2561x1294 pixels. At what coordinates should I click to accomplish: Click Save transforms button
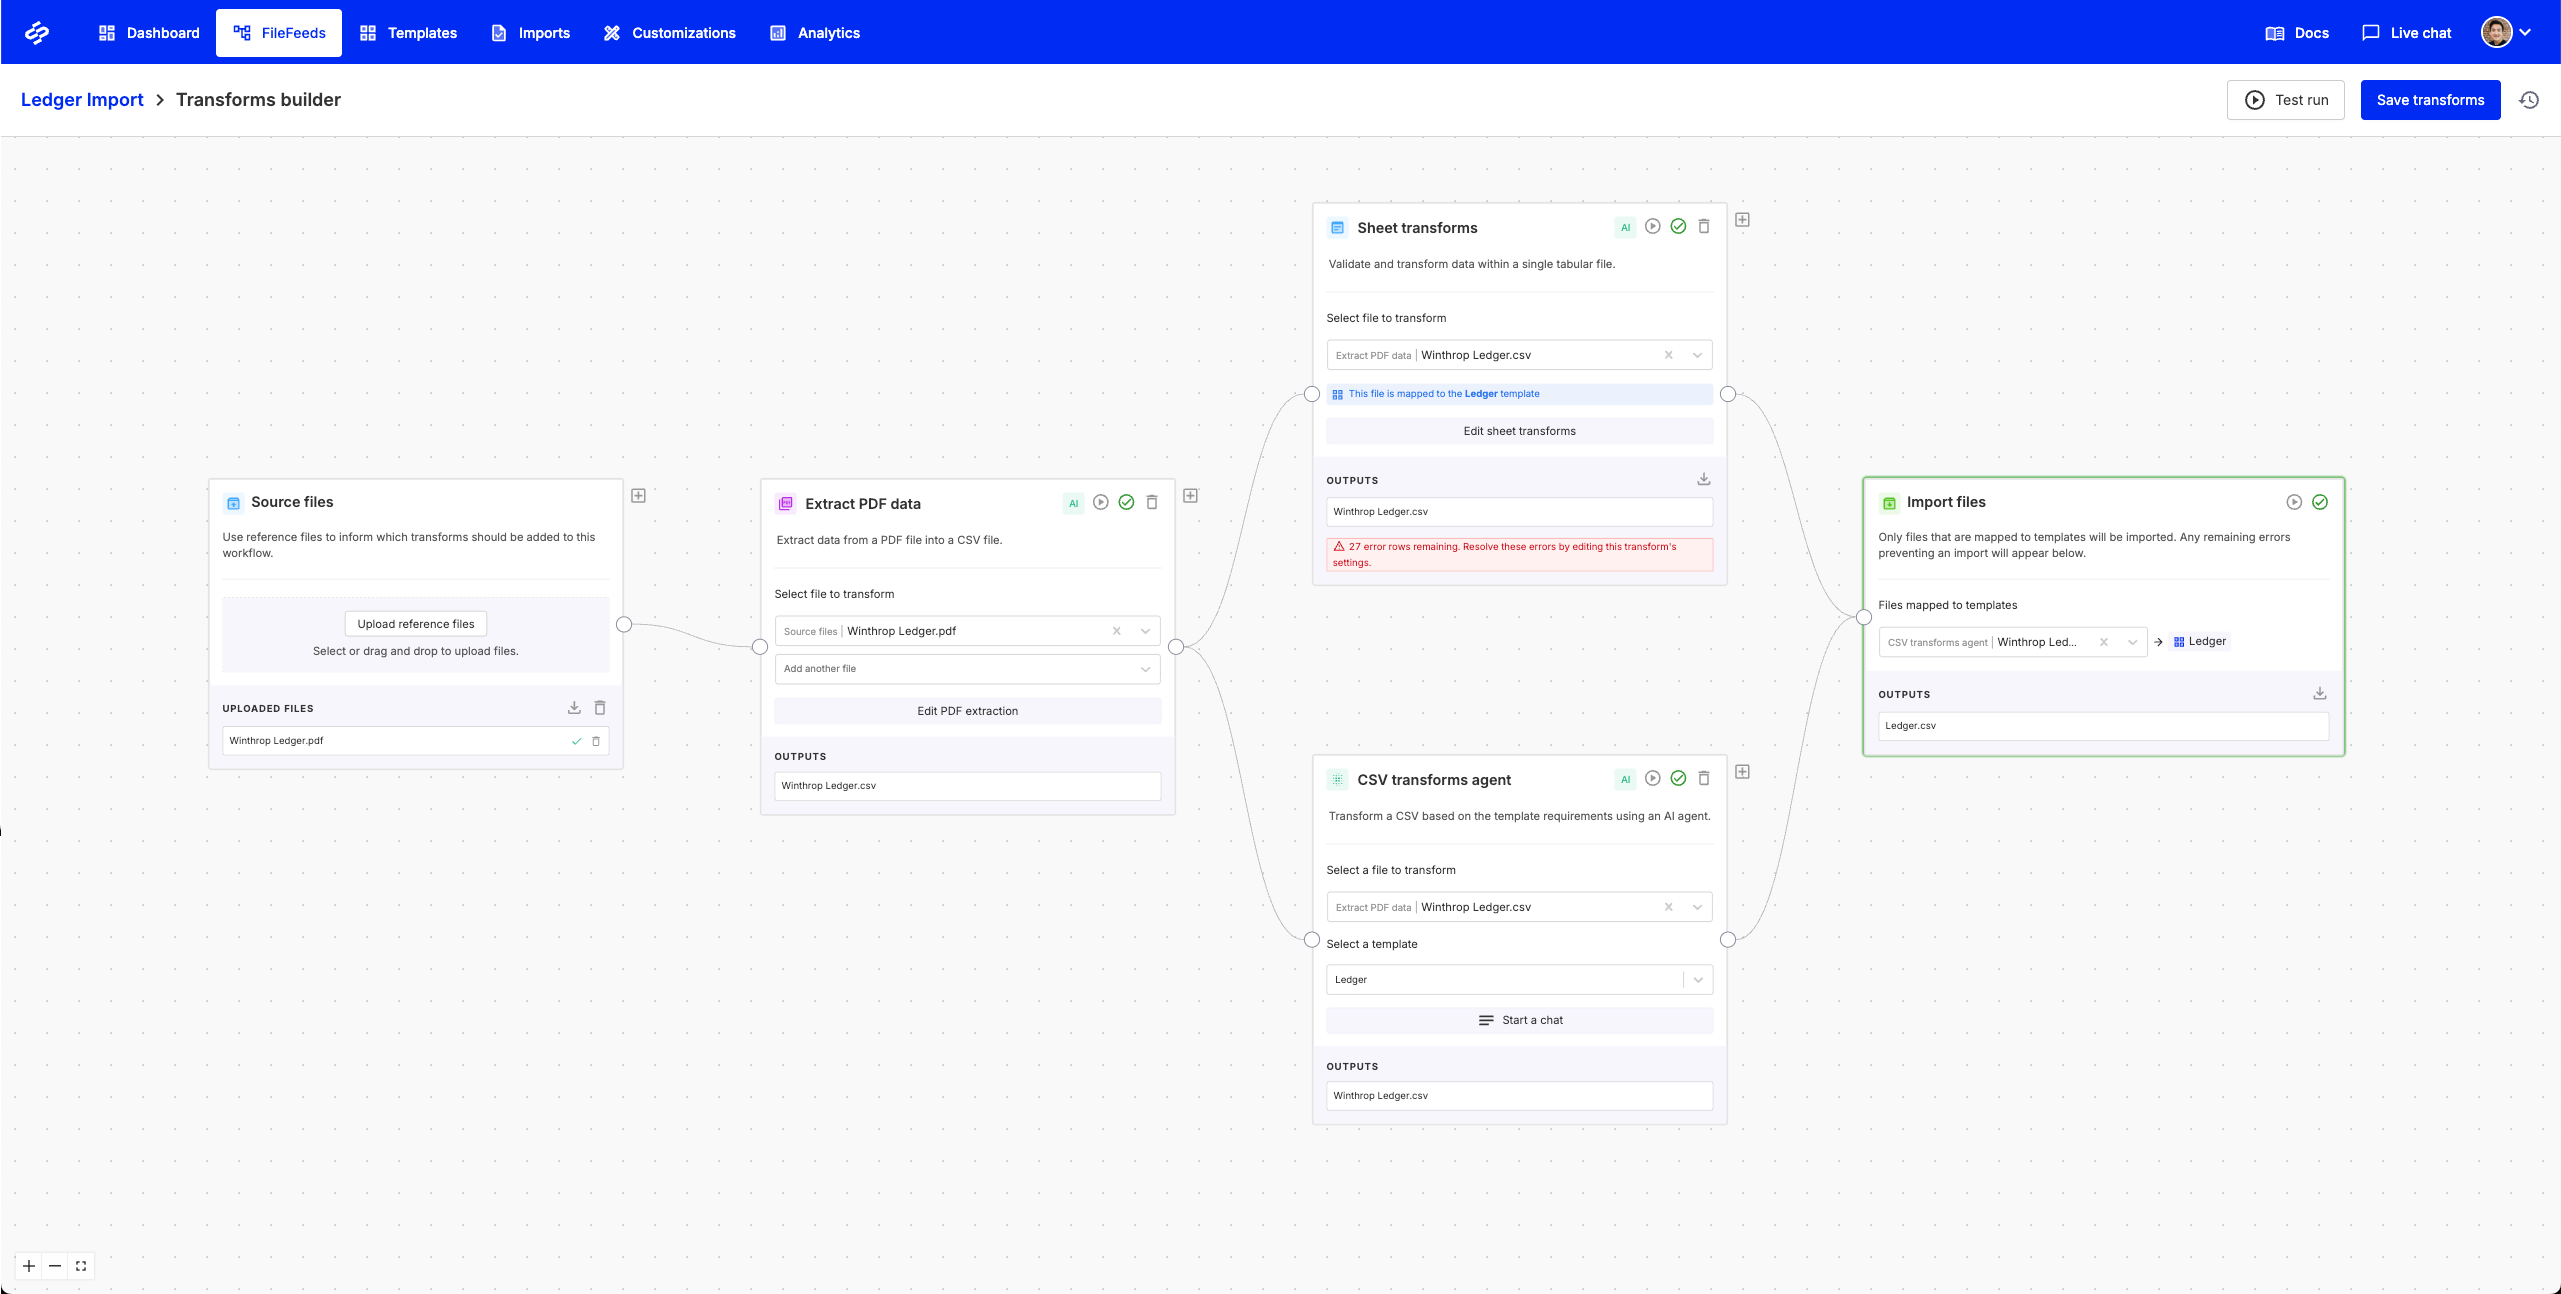(x=2429, y=100)
